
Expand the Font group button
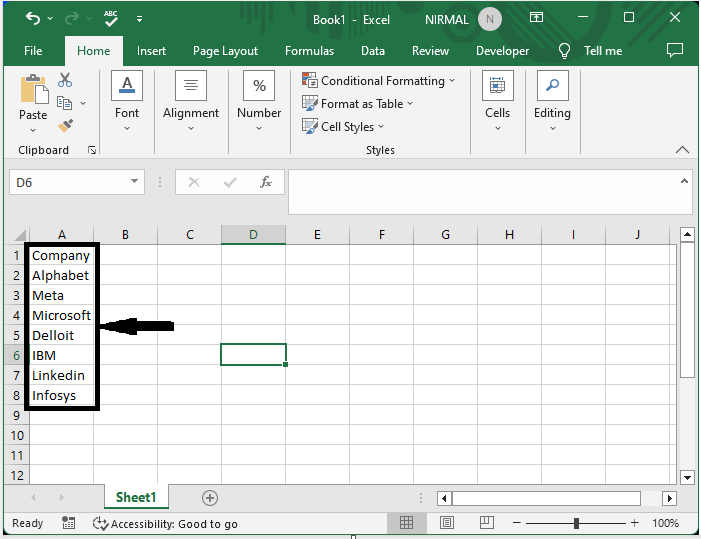click(127, 101)
